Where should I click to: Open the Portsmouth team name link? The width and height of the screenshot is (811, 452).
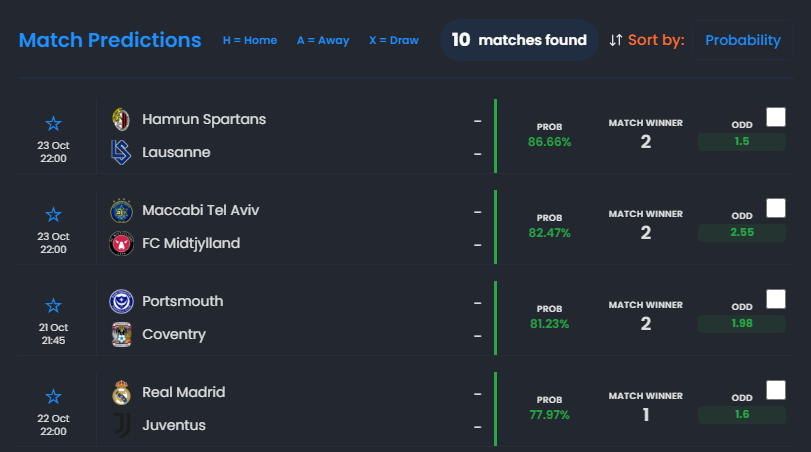(x=182, y=301)
